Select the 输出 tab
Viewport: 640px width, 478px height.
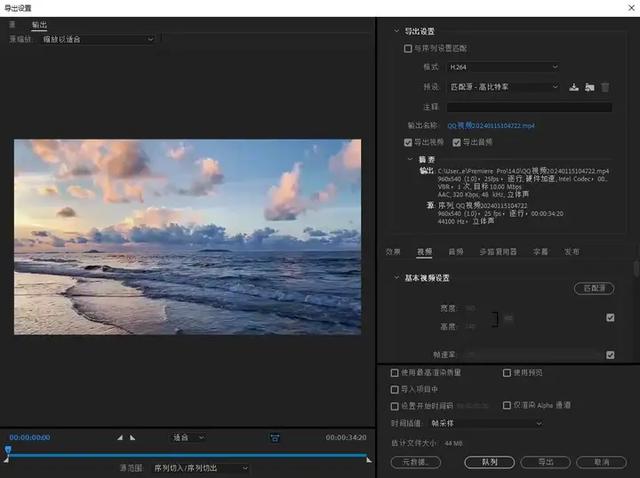click(39, 24)
